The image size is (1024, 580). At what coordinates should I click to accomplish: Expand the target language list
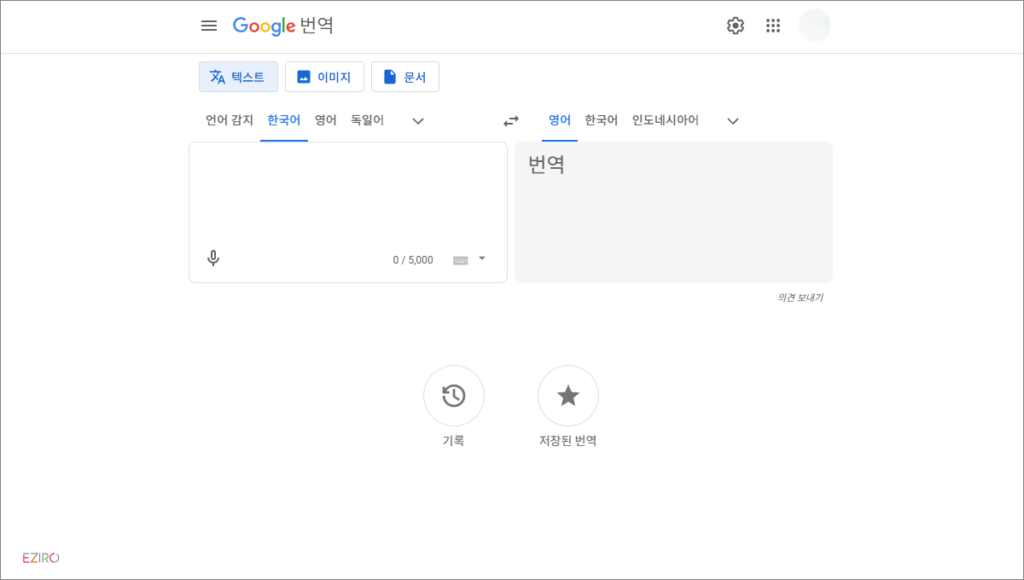click(733, 121)
